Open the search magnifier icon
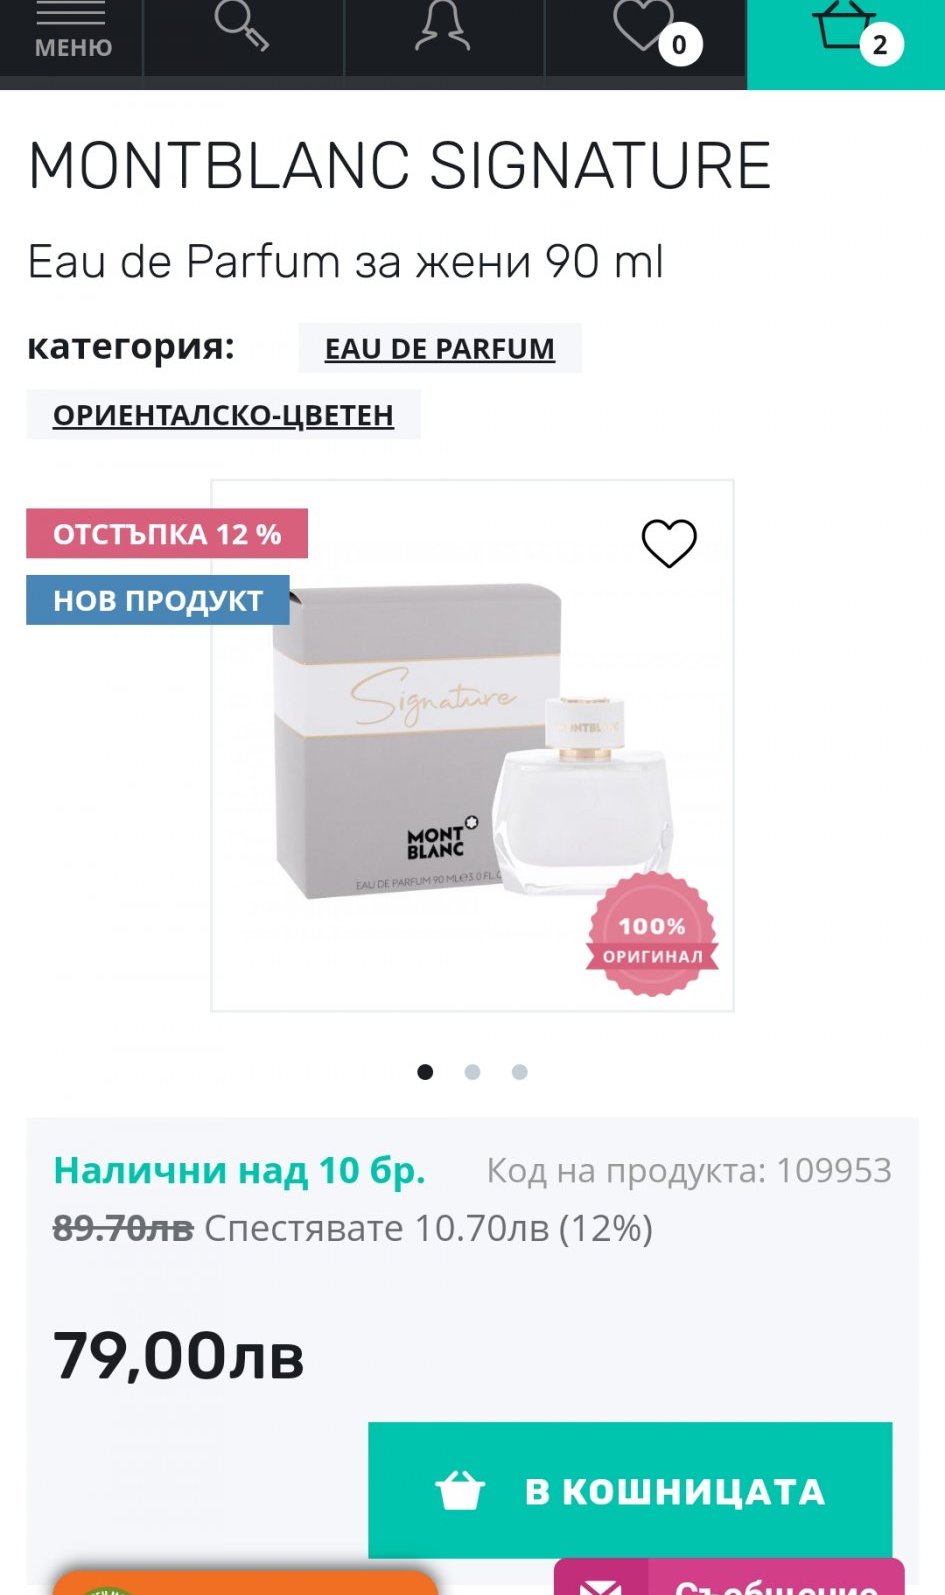The width and height of the screenshot is (945, 1595). (x=243, y=26)
